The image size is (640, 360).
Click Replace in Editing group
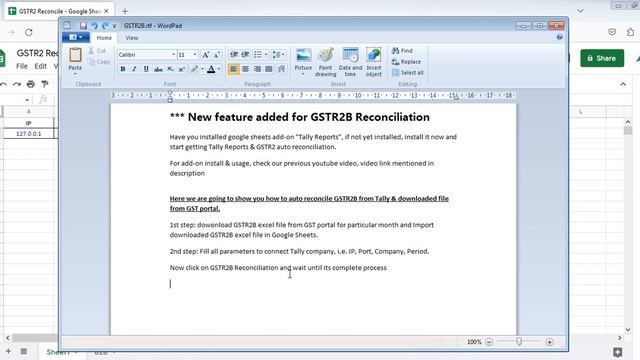[406, 62]
